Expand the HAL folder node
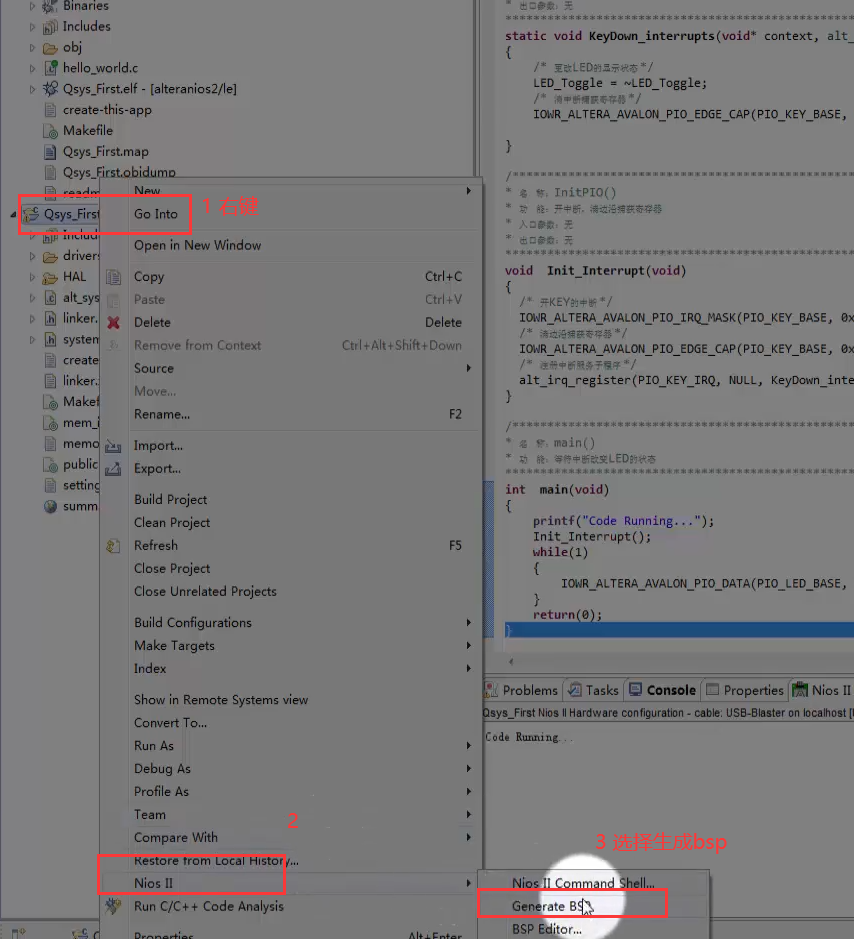 pyautogui.click(x=32, y=277)
